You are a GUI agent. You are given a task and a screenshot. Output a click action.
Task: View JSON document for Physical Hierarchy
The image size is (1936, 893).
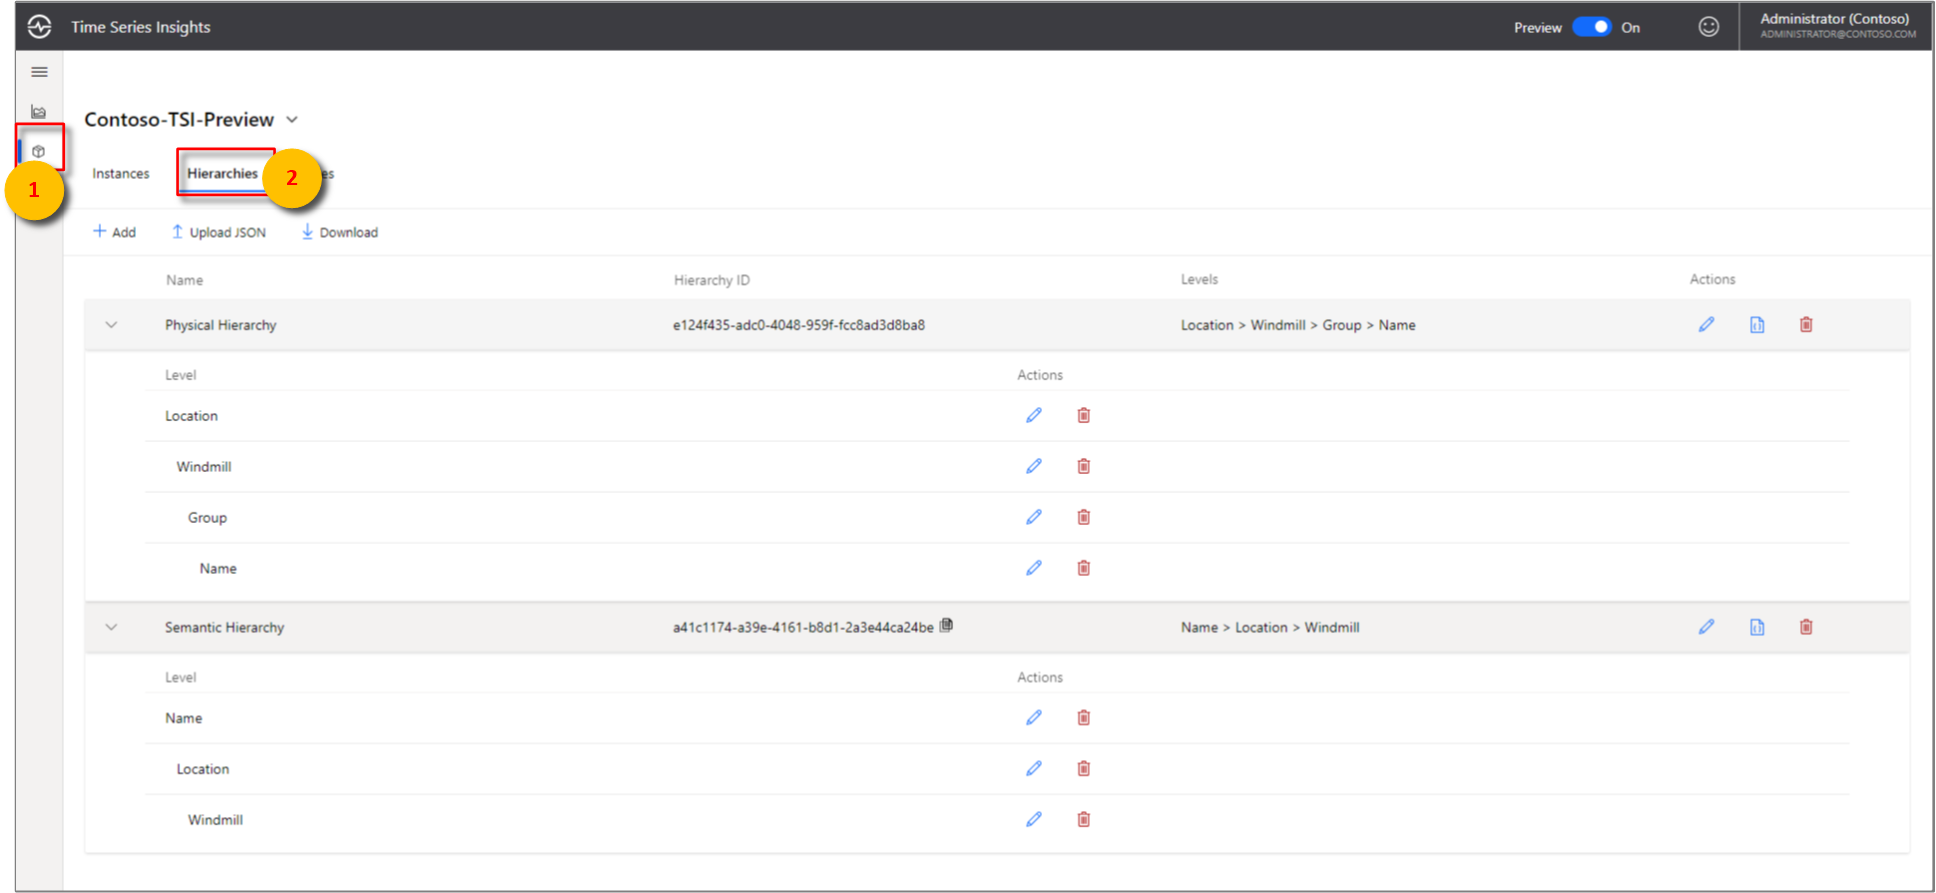click(1757, 324)
